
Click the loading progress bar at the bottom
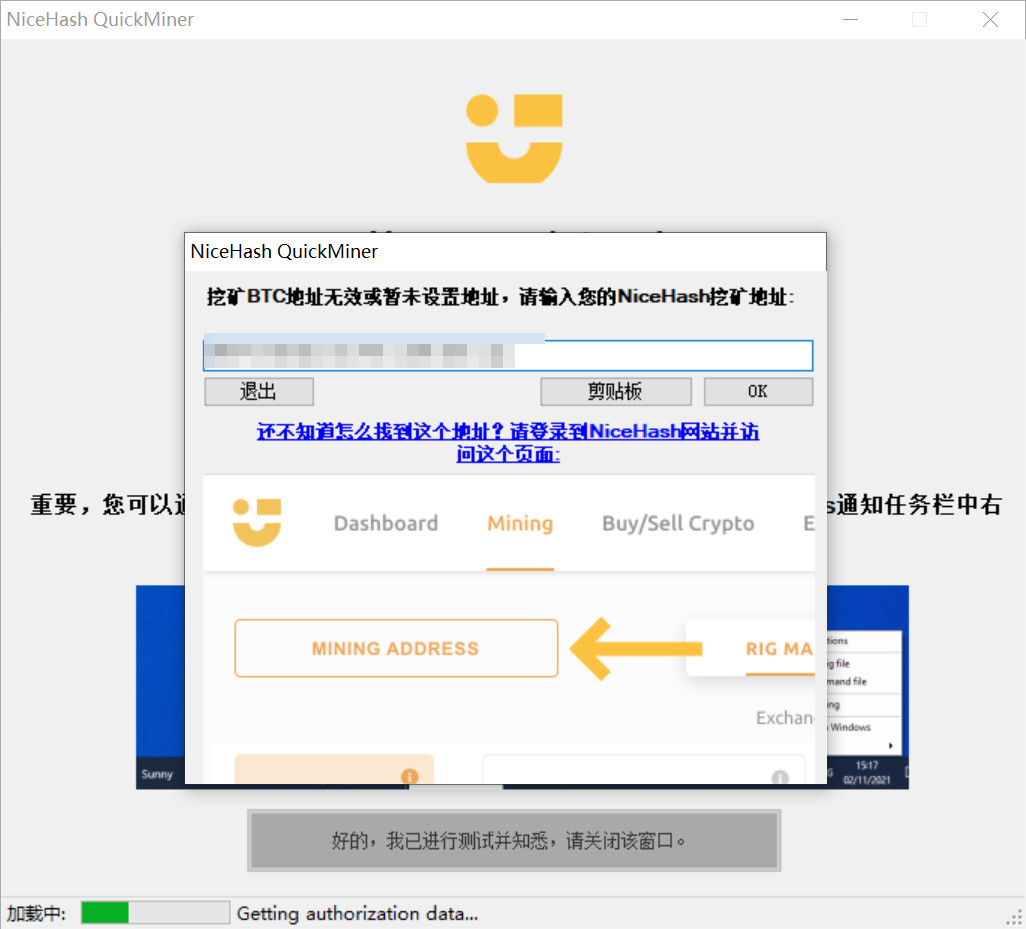tap(155, 913)
